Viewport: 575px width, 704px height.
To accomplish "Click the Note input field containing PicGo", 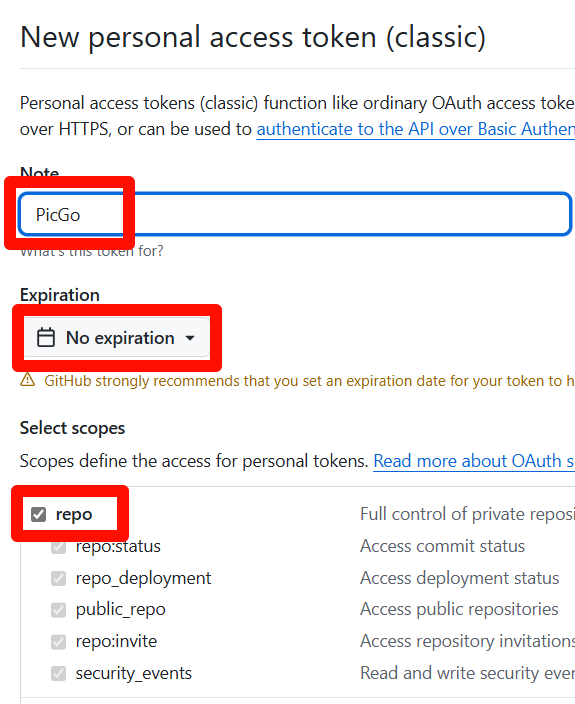I will click(295, 214).
